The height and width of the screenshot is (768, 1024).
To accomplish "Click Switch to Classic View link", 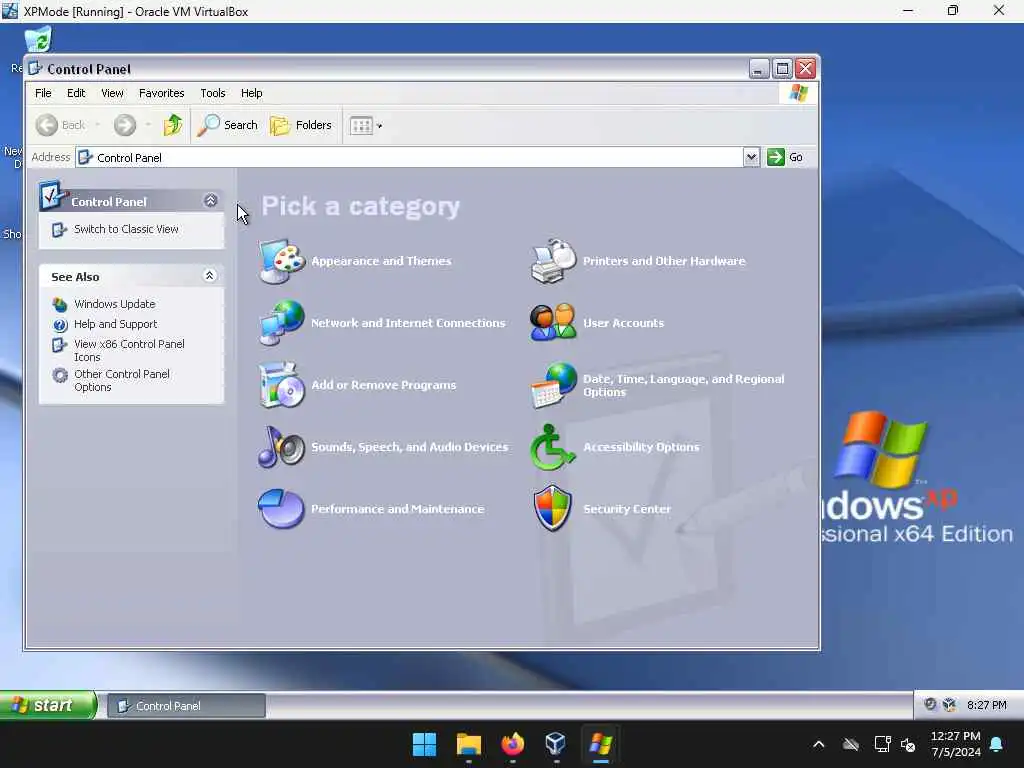I will (x=126, y=229).
